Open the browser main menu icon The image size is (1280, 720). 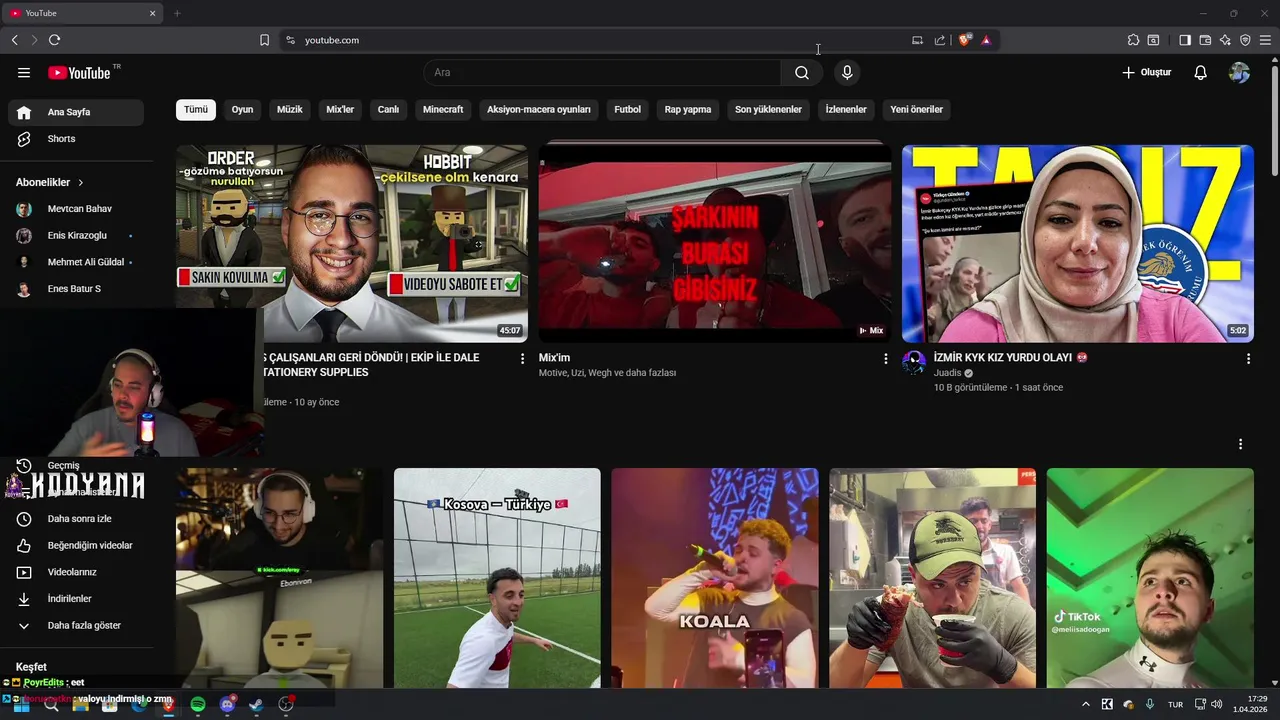pyautogui.click(x=1265, y=40)
